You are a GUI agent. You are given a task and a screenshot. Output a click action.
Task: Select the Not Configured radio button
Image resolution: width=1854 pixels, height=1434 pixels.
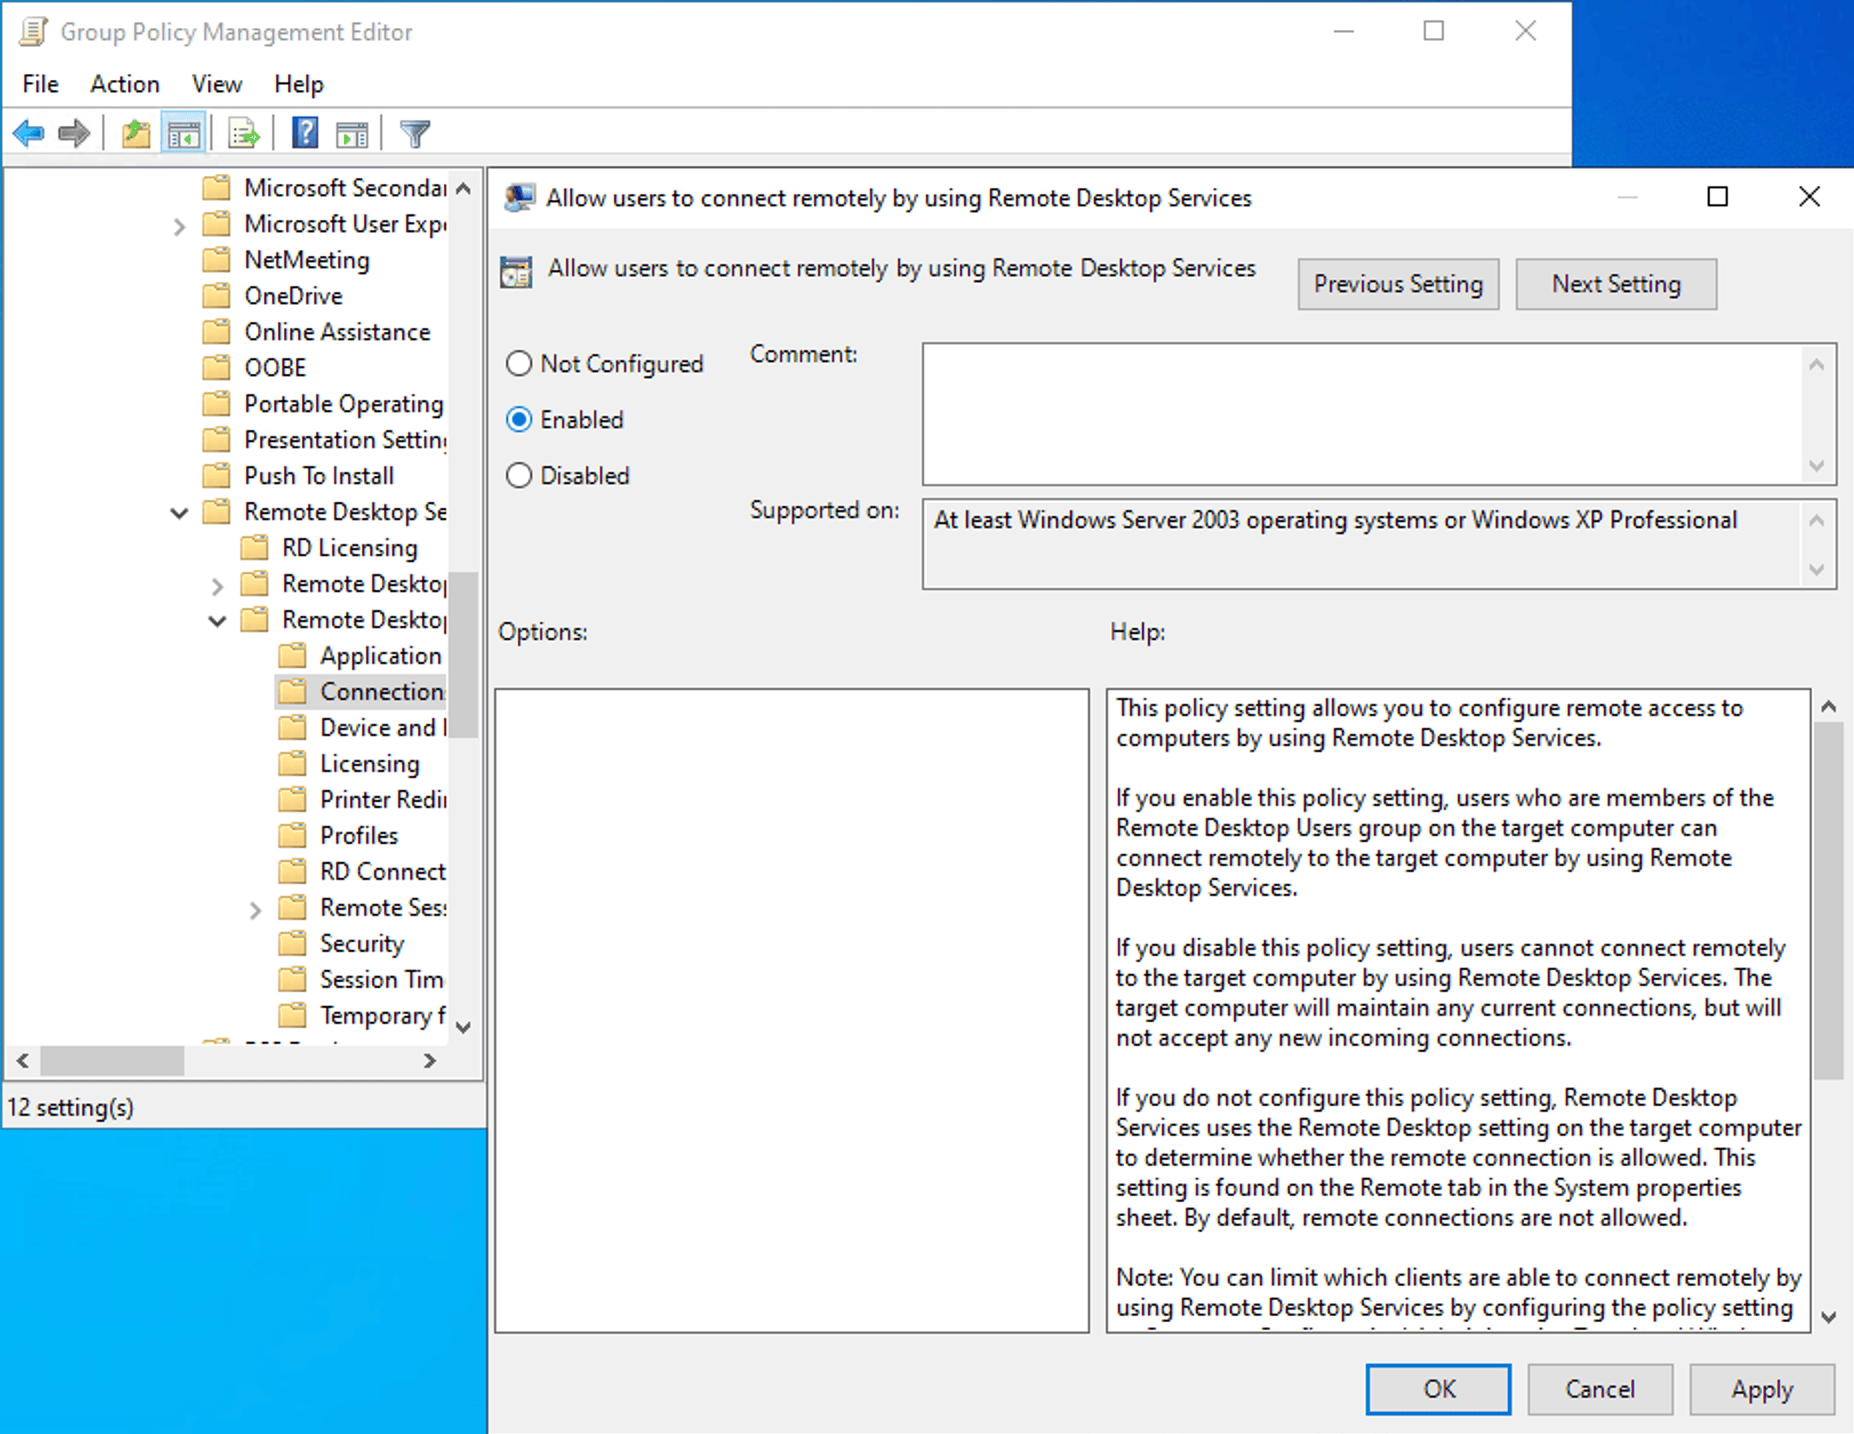(x=518, y=363)
